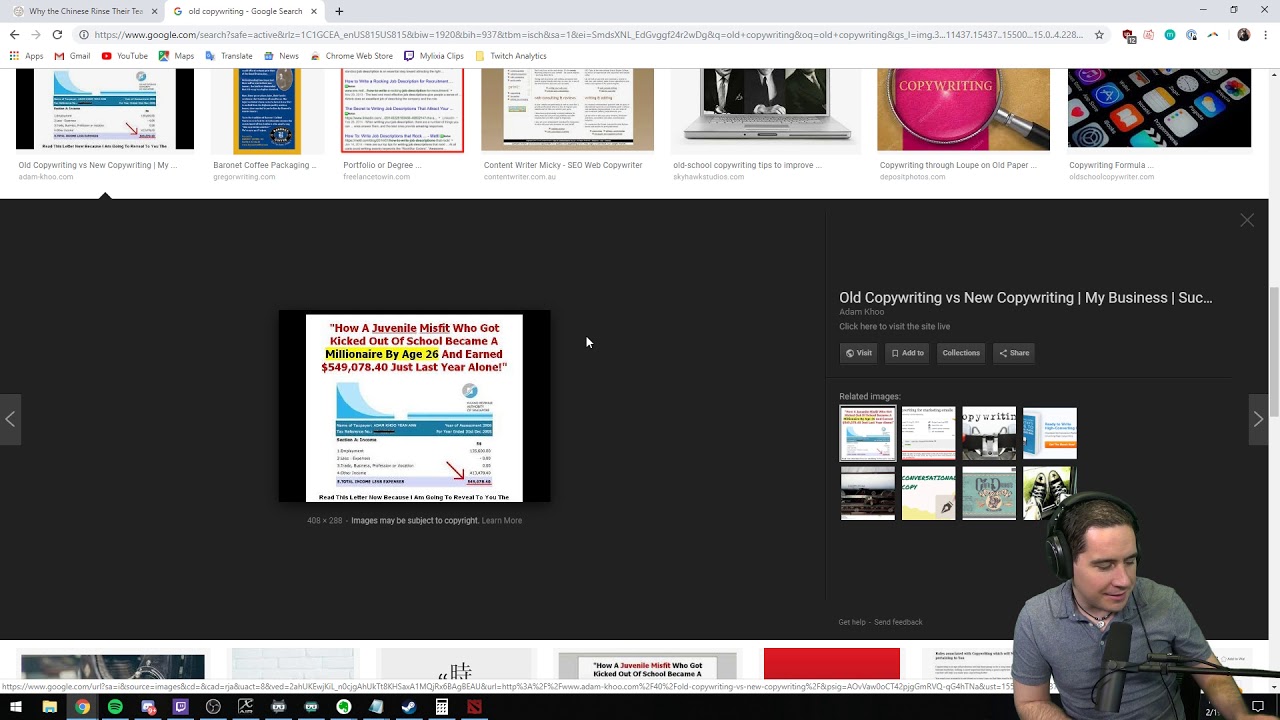Click the browser address bar
Screen dimensions: 1280x720
(590, 34)
